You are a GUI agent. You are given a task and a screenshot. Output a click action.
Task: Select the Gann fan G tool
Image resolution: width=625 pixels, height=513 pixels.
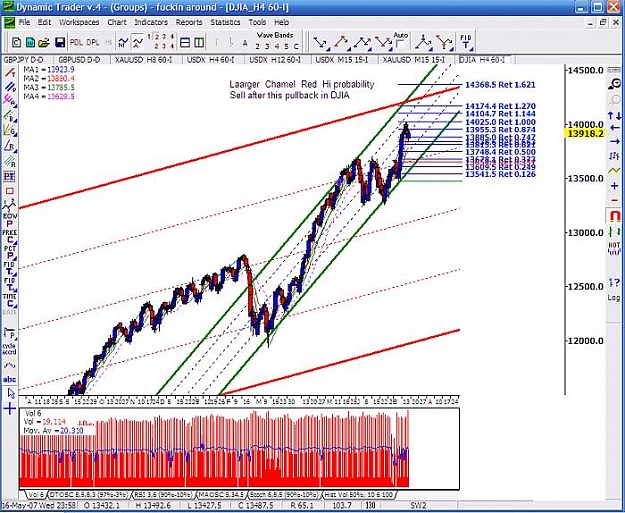[10, 130]
